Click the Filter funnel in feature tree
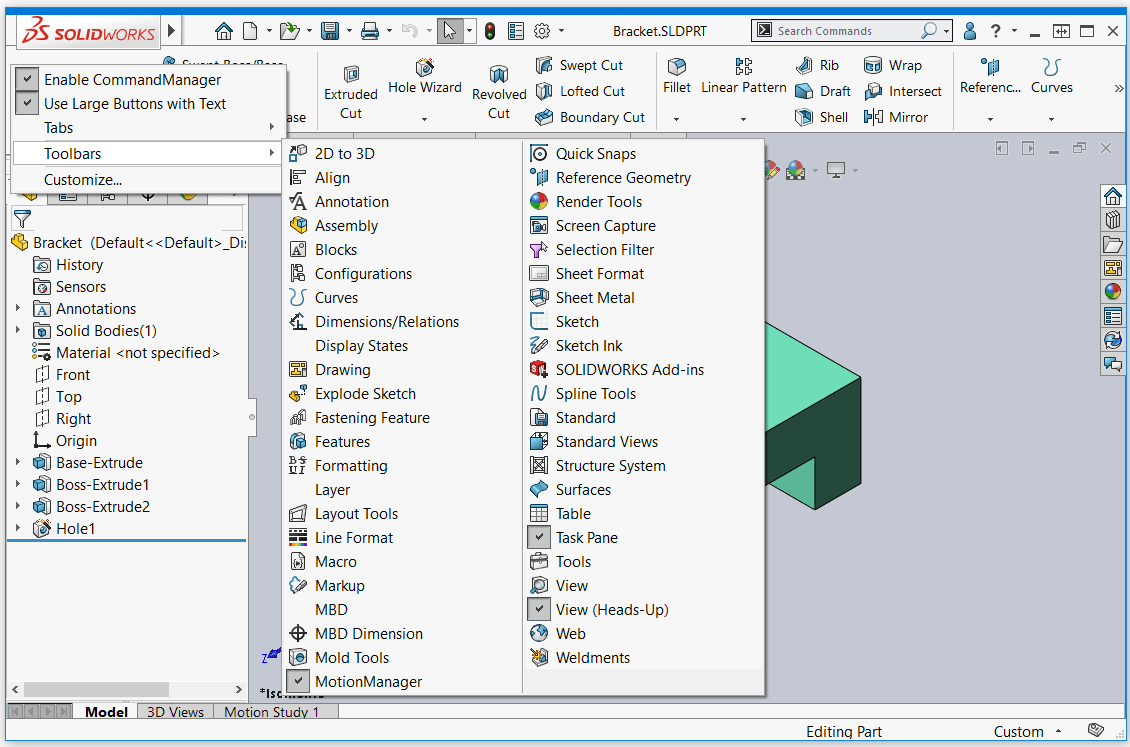The width and height of the screenshot is (1130, 747). pyautogui.click(x=22, y=218)
